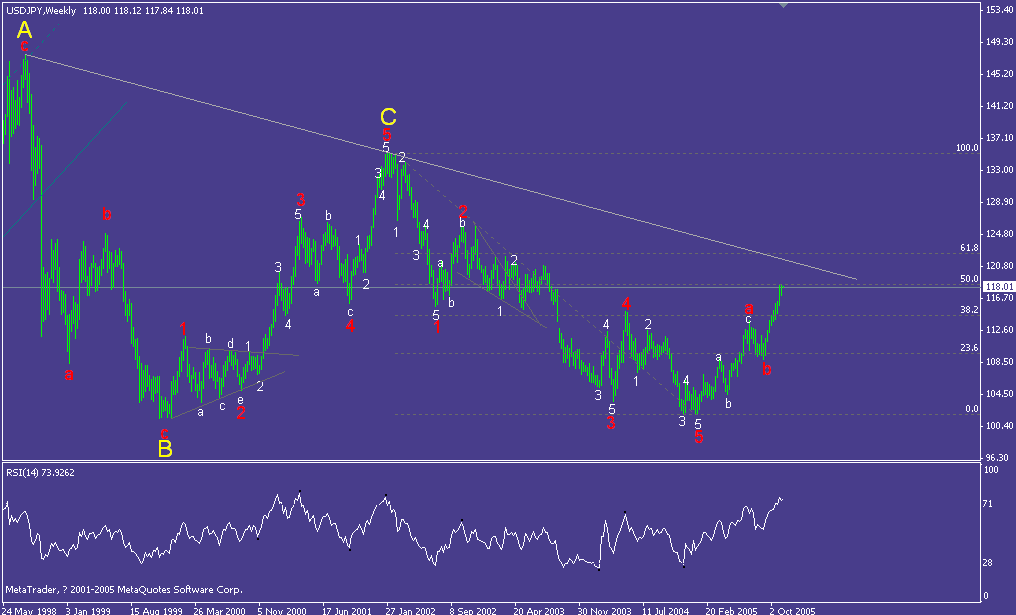Click 133.00 on the price scale
Screen dimensions: 1016x615
click(x=999, y=170)
